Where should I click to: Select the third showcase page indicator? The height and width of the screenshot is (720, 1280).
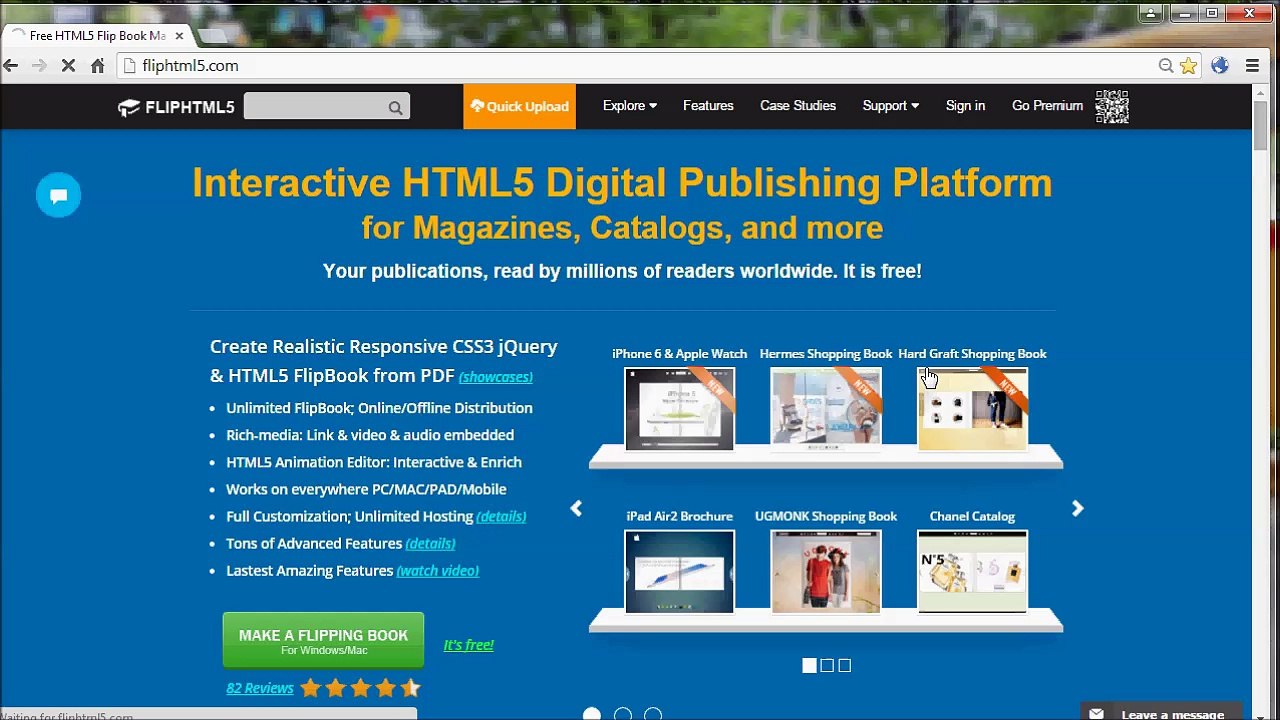tap(845, 666)
